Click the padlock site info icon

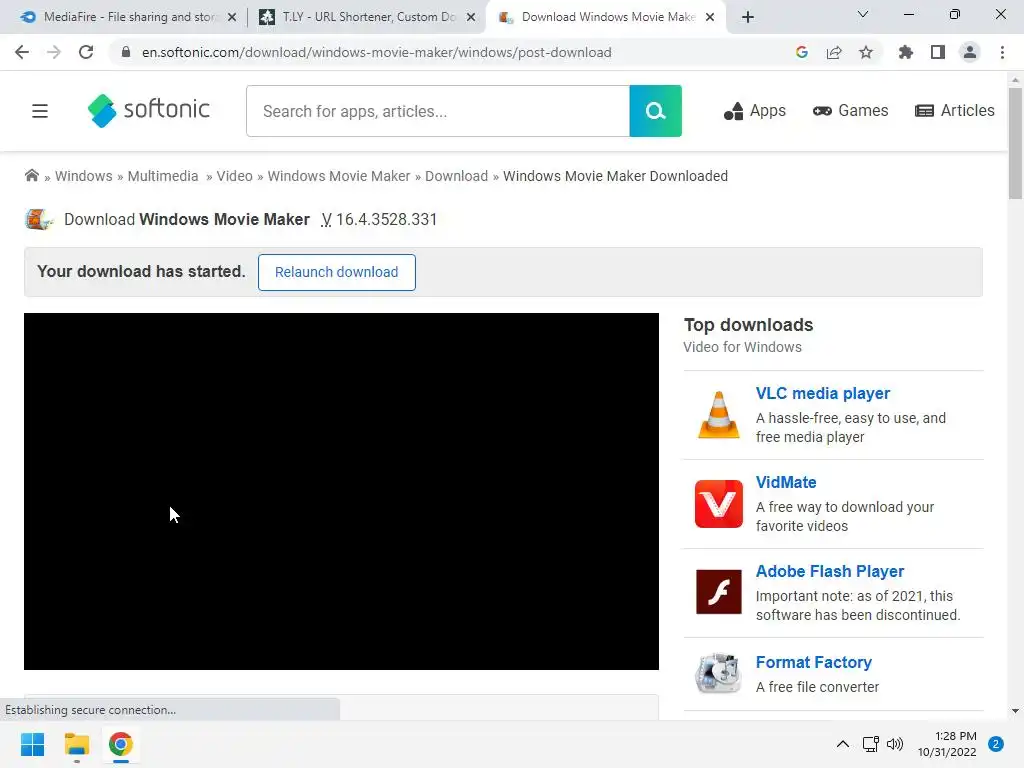tap(126, 52)
